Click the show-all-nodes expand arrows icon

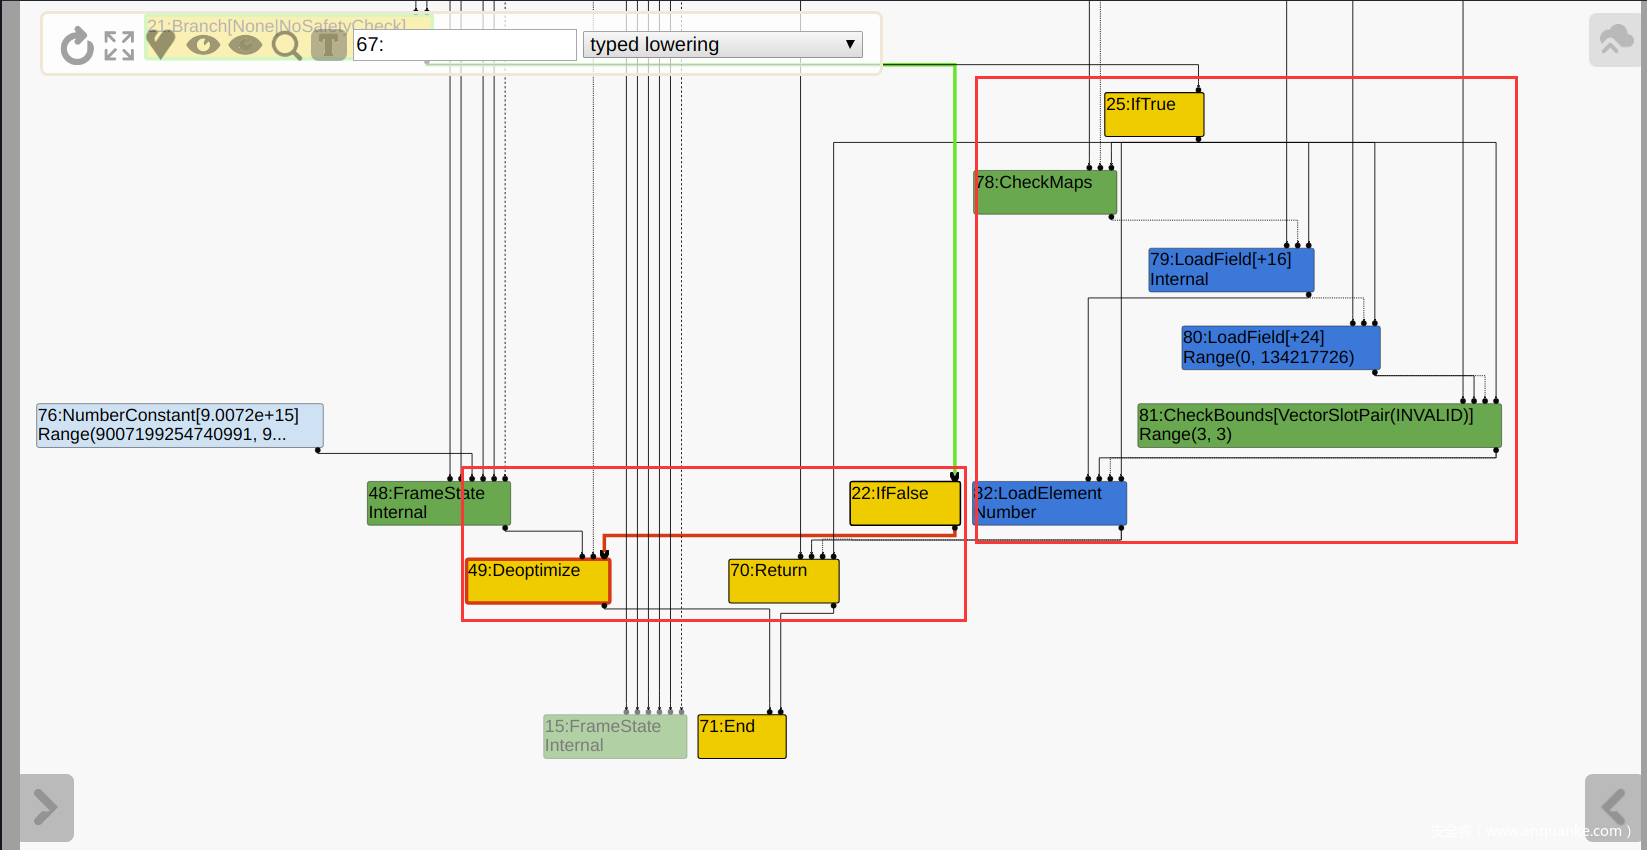(x=119, y=45)
